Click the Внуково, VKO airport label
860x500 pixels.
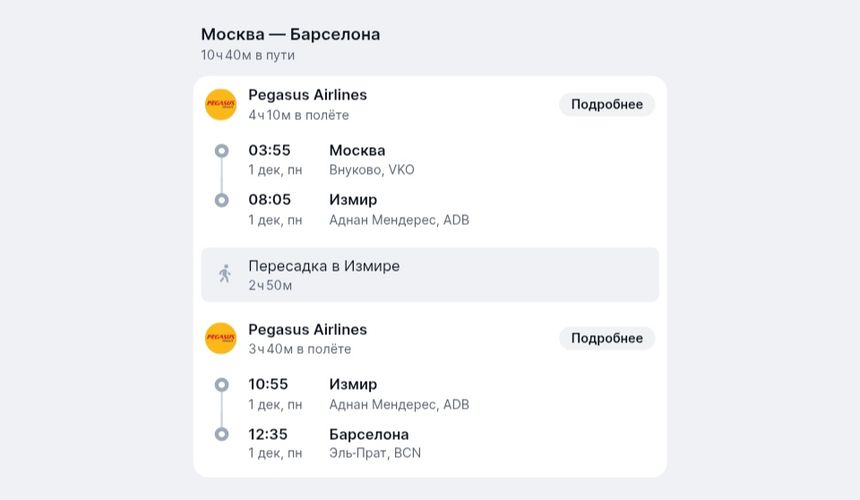coord(371,170)
